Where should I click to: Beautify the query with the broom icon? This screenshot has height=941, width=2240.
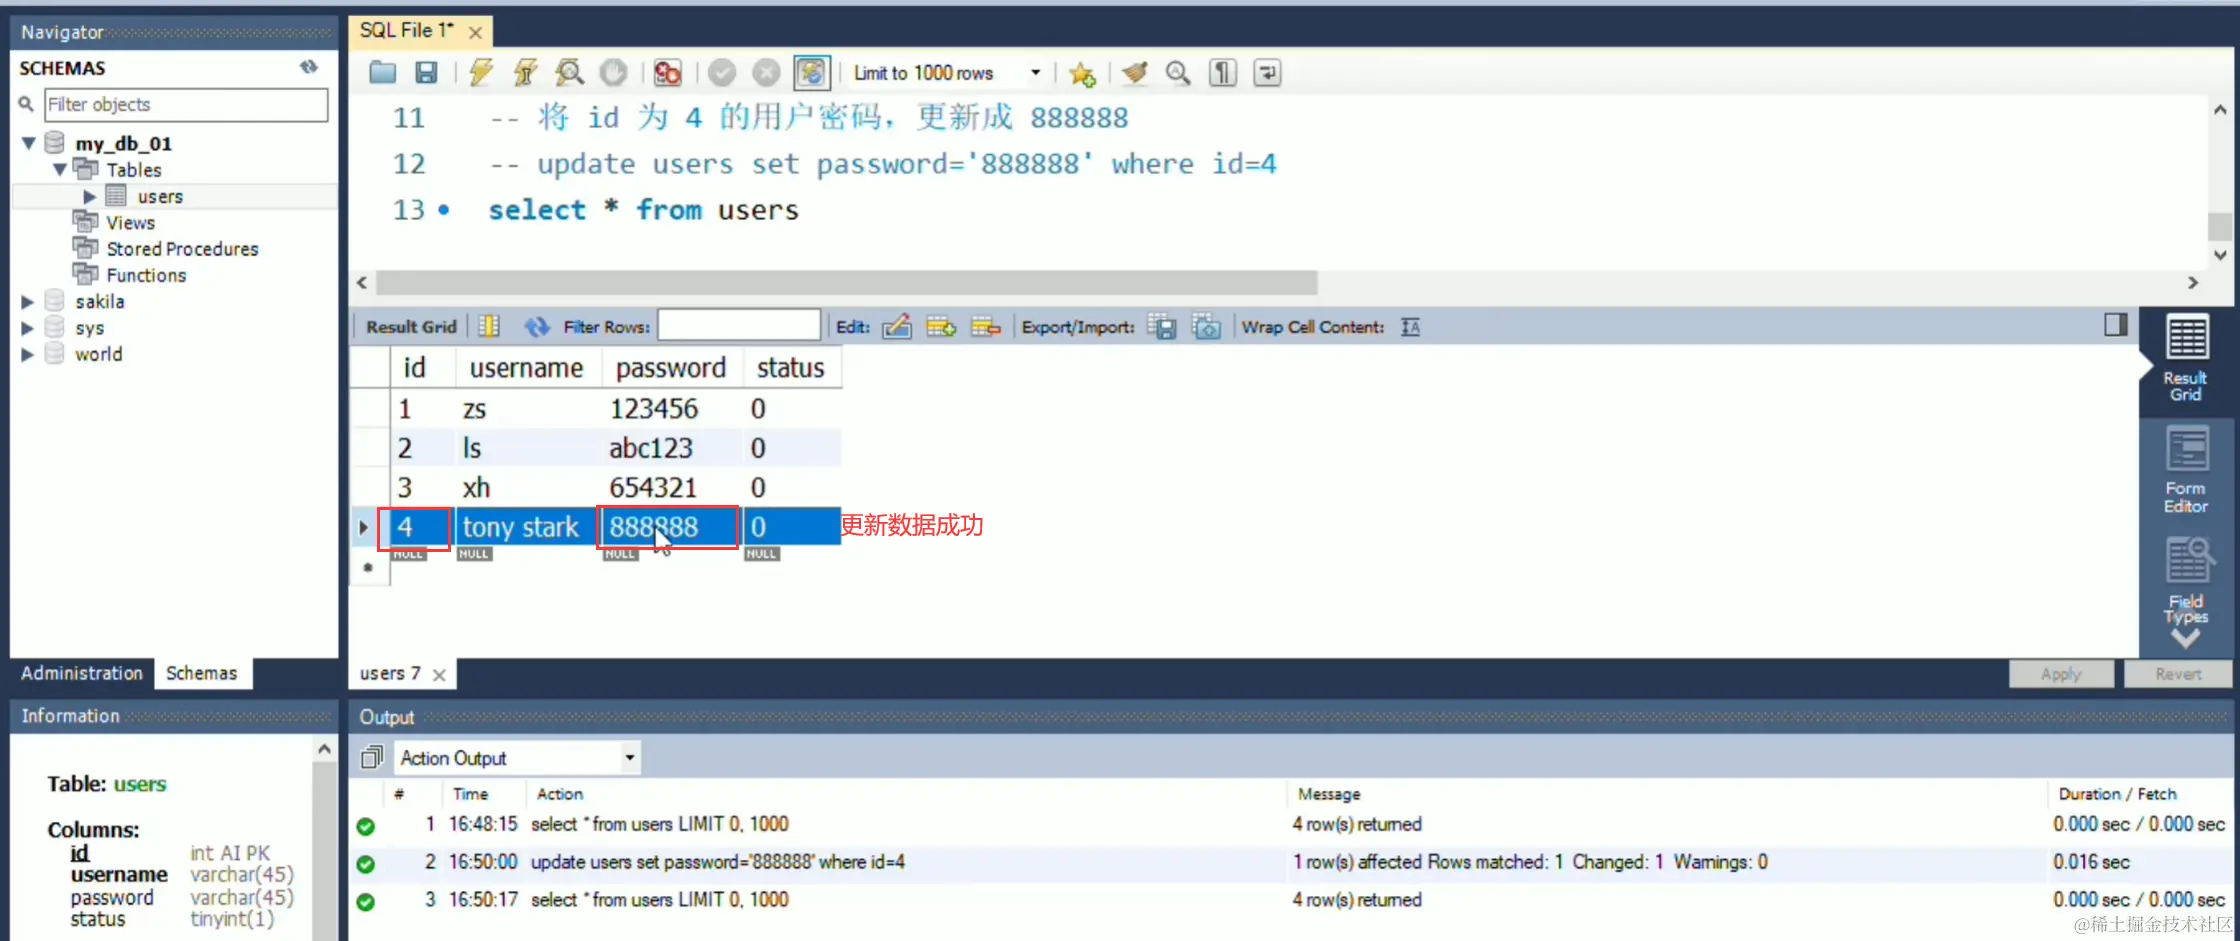click(1134, 72)
